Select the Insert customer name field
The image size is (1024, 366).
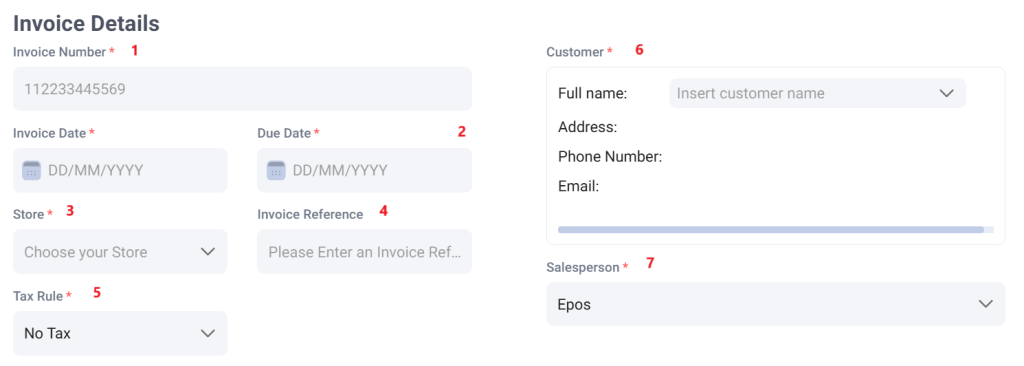[818, 93]
